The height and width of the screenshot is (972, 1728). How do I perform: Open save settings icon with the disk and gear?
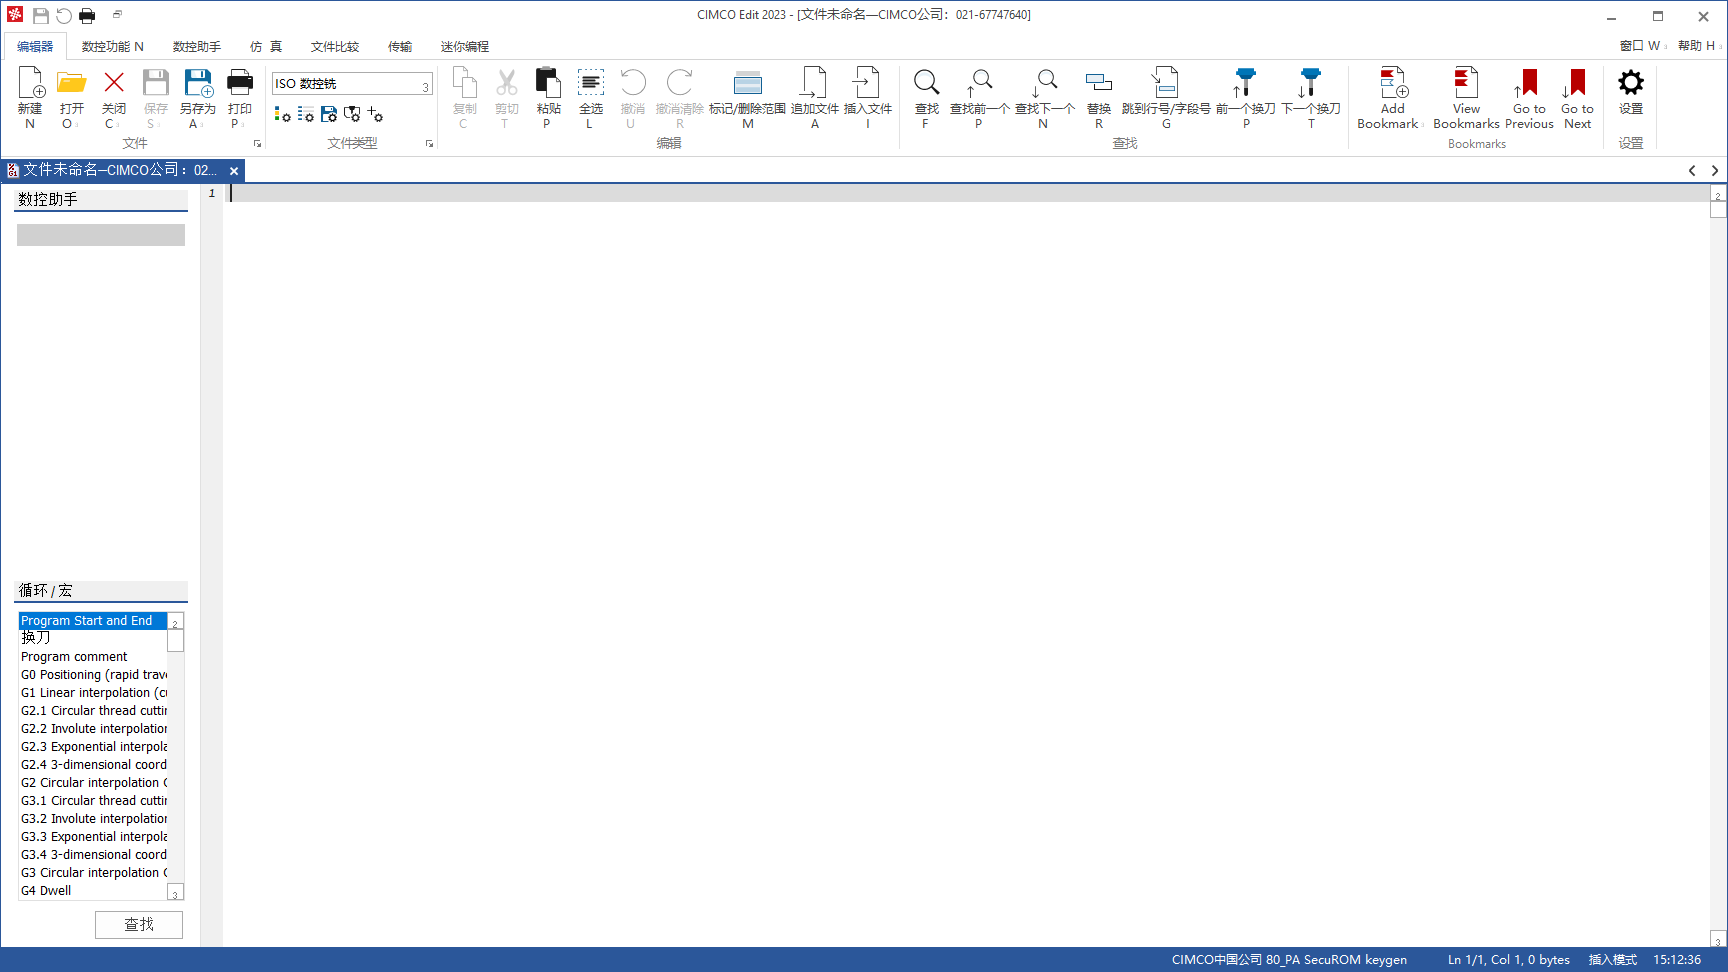tap(329, 115)
